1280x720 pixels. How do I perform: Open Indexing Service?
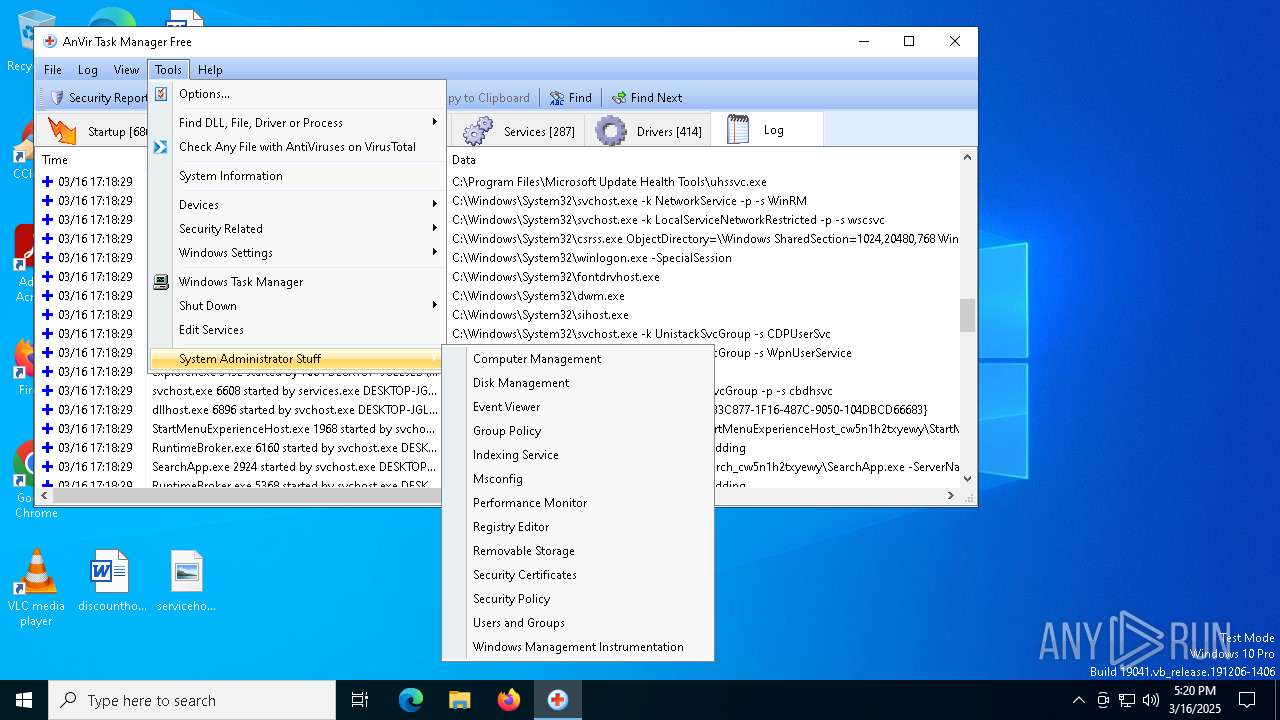[578, 455]
